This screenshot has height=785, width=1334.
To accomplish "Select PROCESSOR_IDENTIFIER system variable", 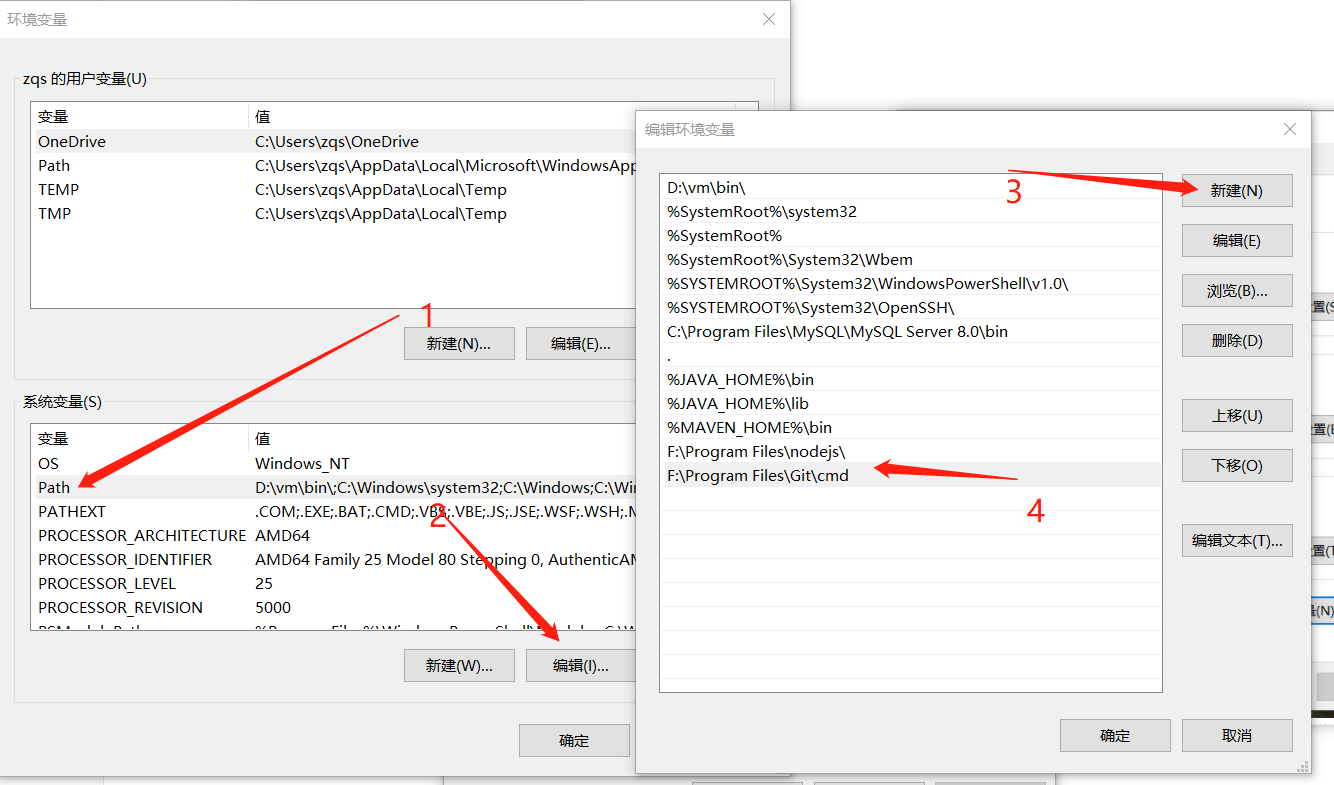I will click(x=125, y=559).
